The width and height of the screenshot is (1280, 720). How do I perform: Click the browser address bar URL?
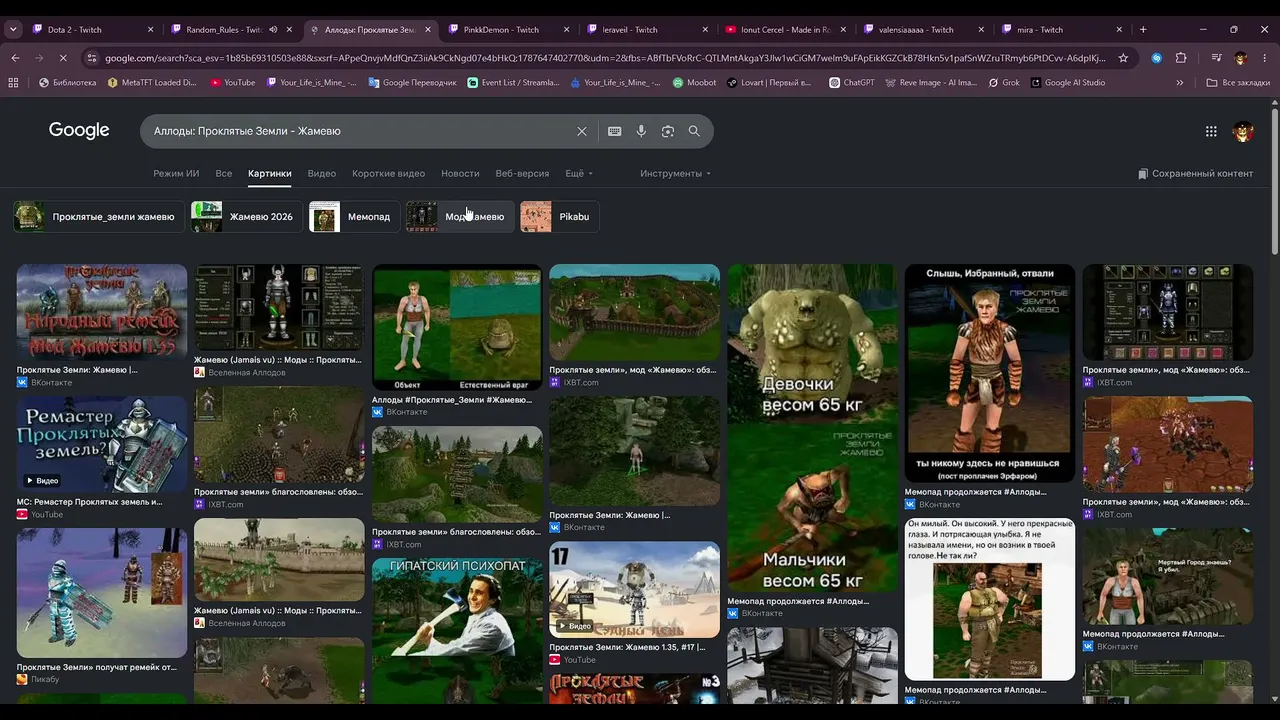(x=605, y=58)
